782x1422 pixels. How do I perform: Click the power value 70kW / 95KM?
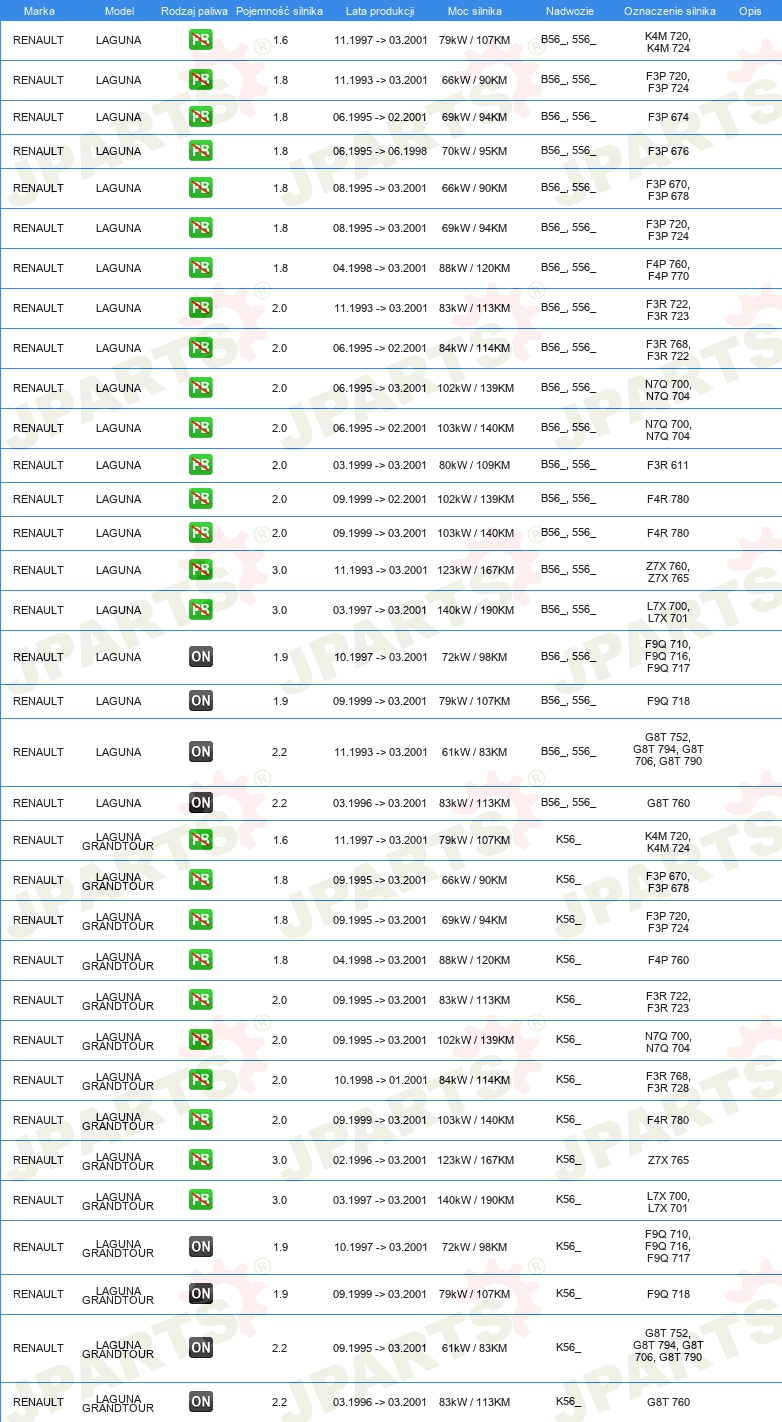click(475, 151)
